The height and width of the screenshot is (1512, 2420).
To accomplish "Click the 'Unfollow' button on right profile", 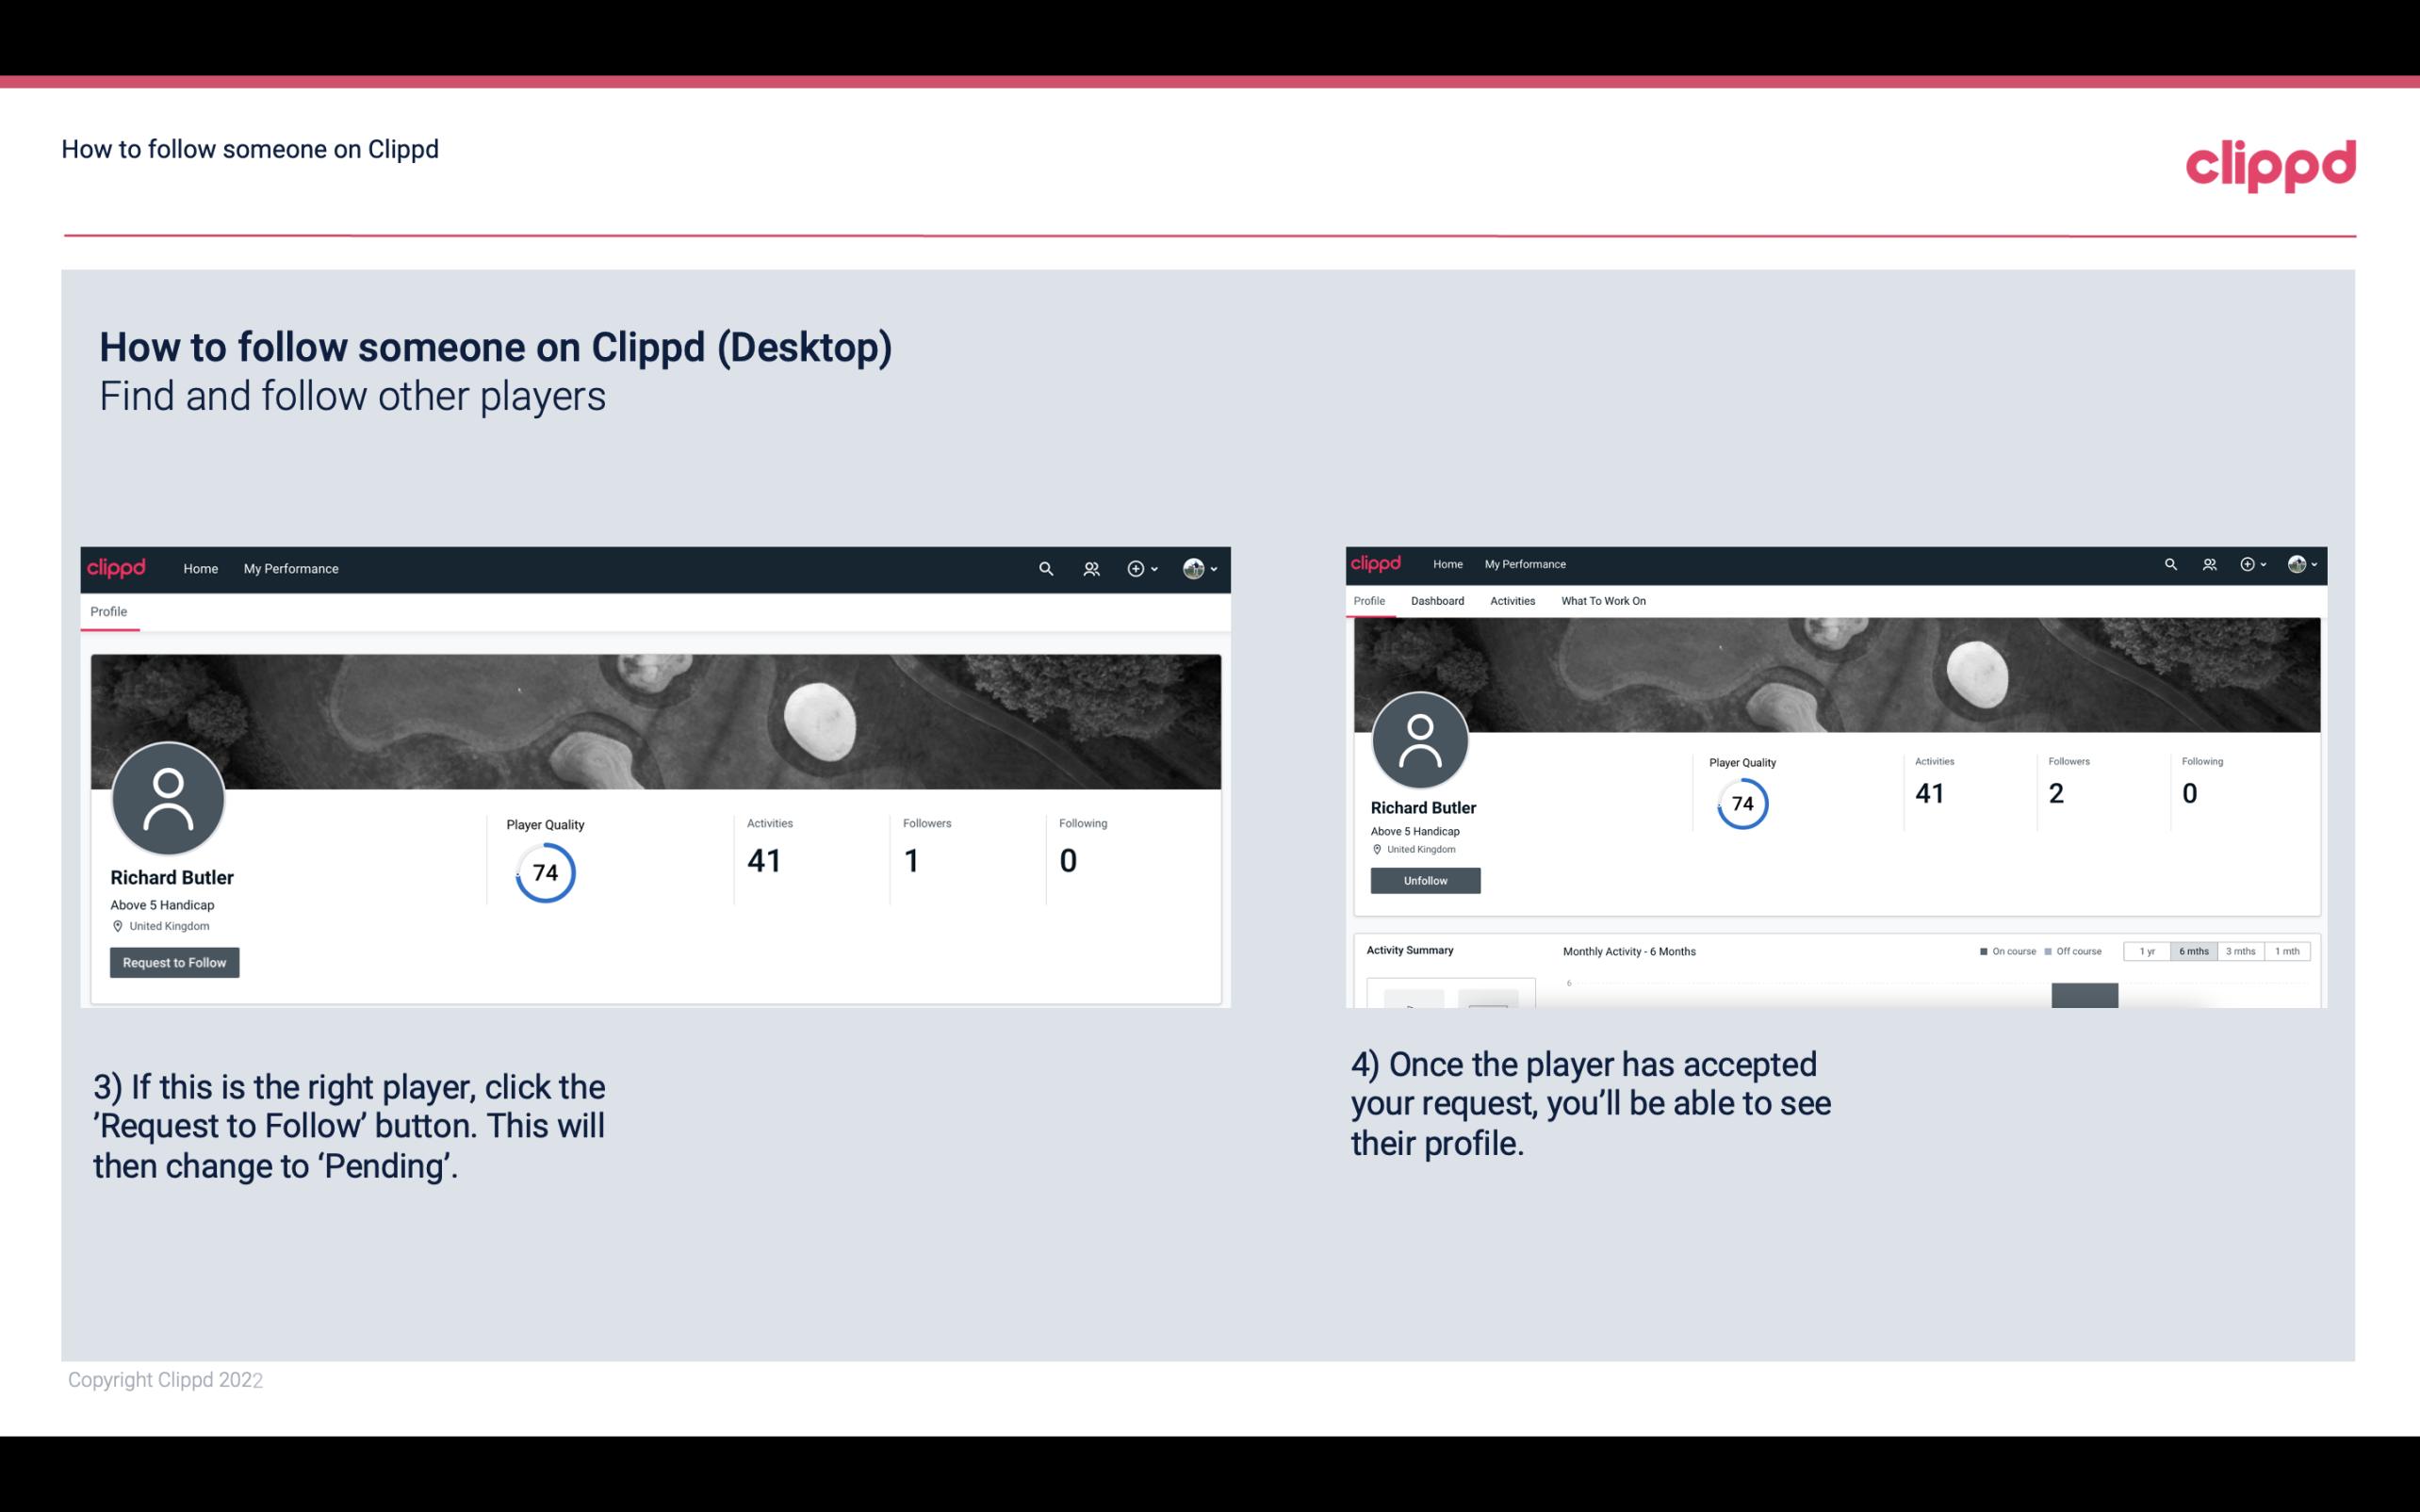I will tap(1425, 880).
